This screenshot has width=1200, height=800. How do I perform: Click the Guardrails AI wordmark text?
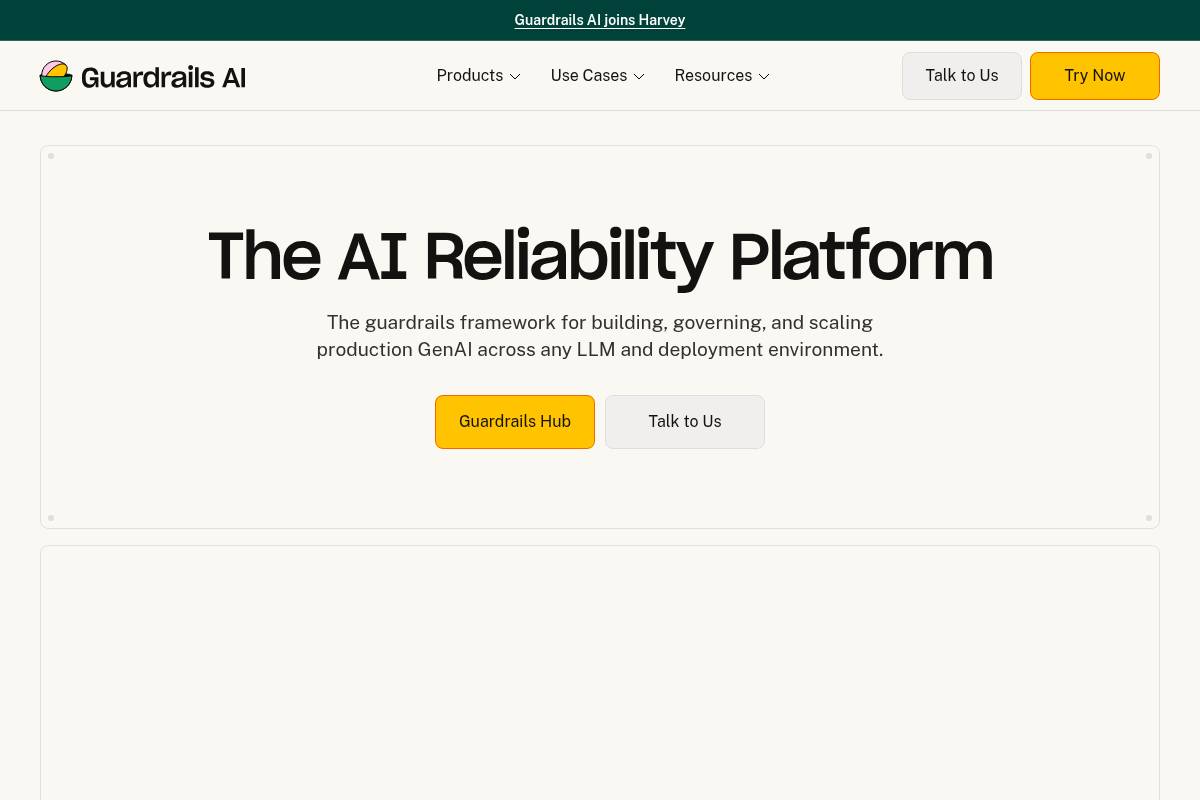pos(163,77)
